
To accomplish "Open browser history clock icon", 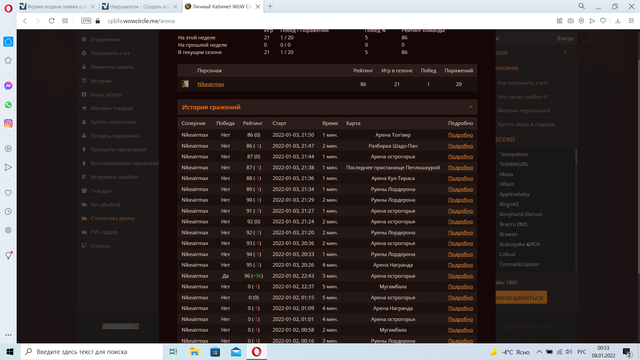I will click(x=8, y=211).
